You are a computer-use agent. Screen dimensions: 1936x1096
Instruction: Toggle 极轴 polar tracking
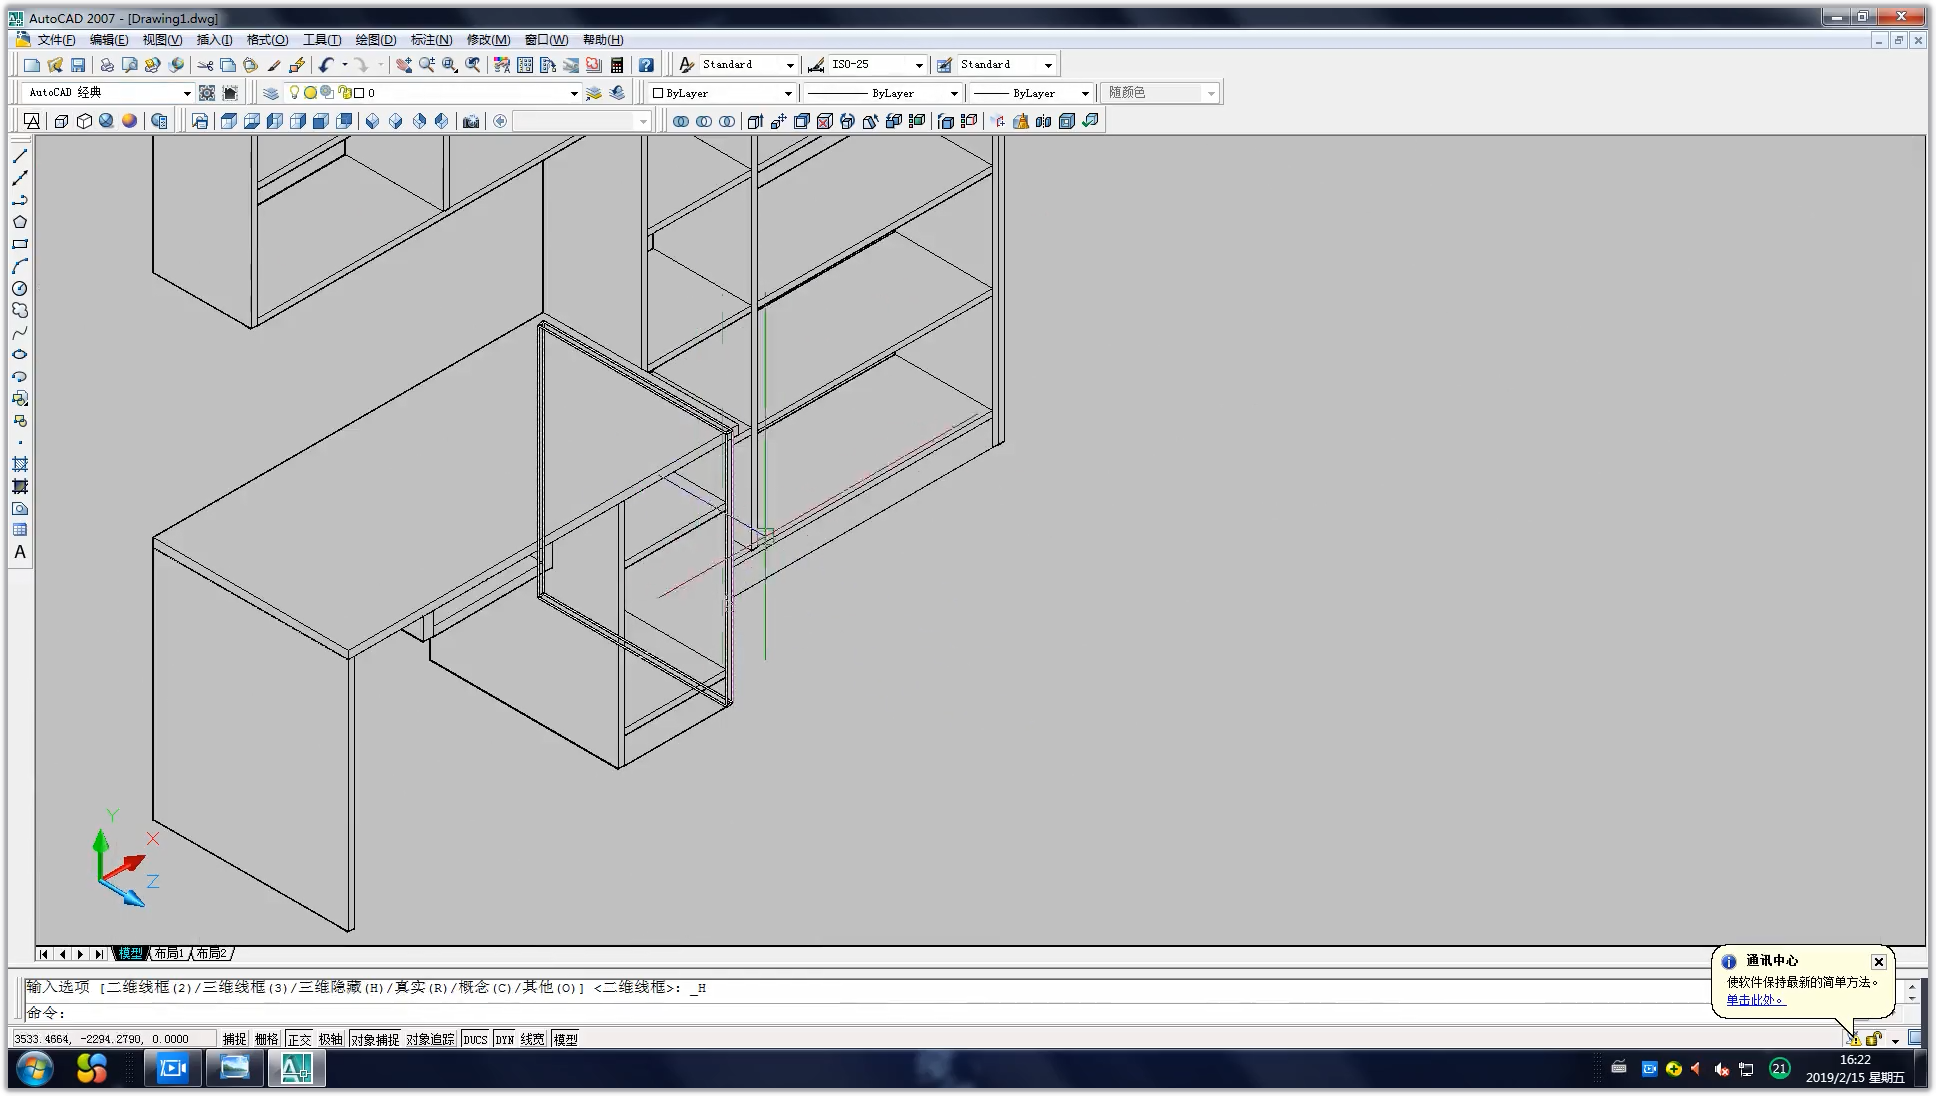pos(331,1039)
